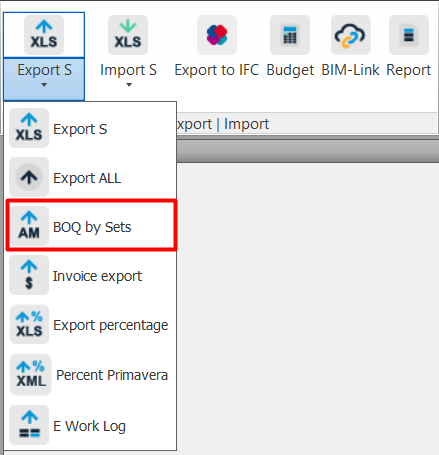The image size is (439, 455).
Task: Expand the Import S dropdown arrow
Action: 129,85
